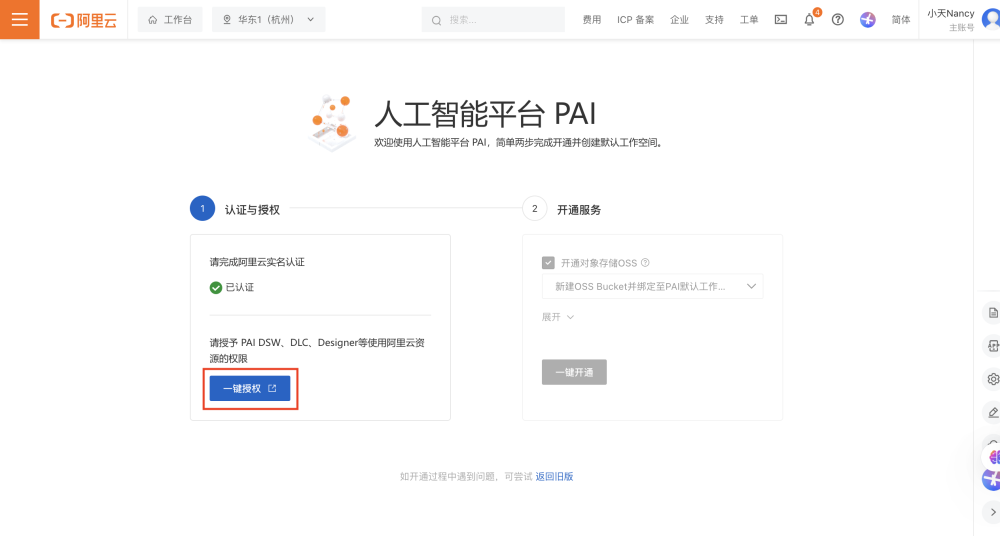Click the user avatar icon

(x=991, y=20)
